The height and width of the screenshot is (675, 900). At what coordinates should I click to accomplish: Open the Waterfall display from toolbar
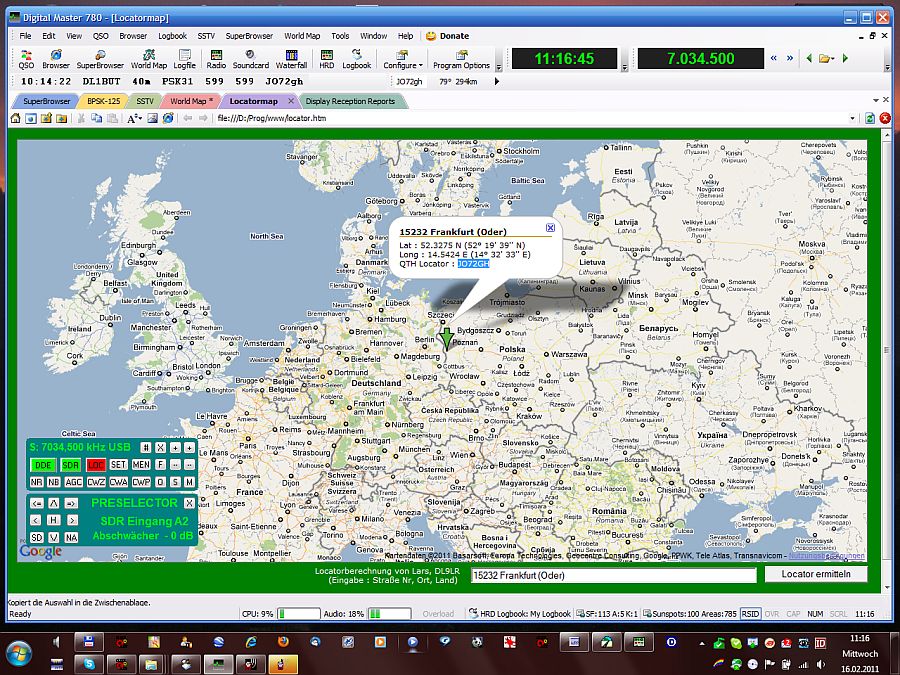291,59
